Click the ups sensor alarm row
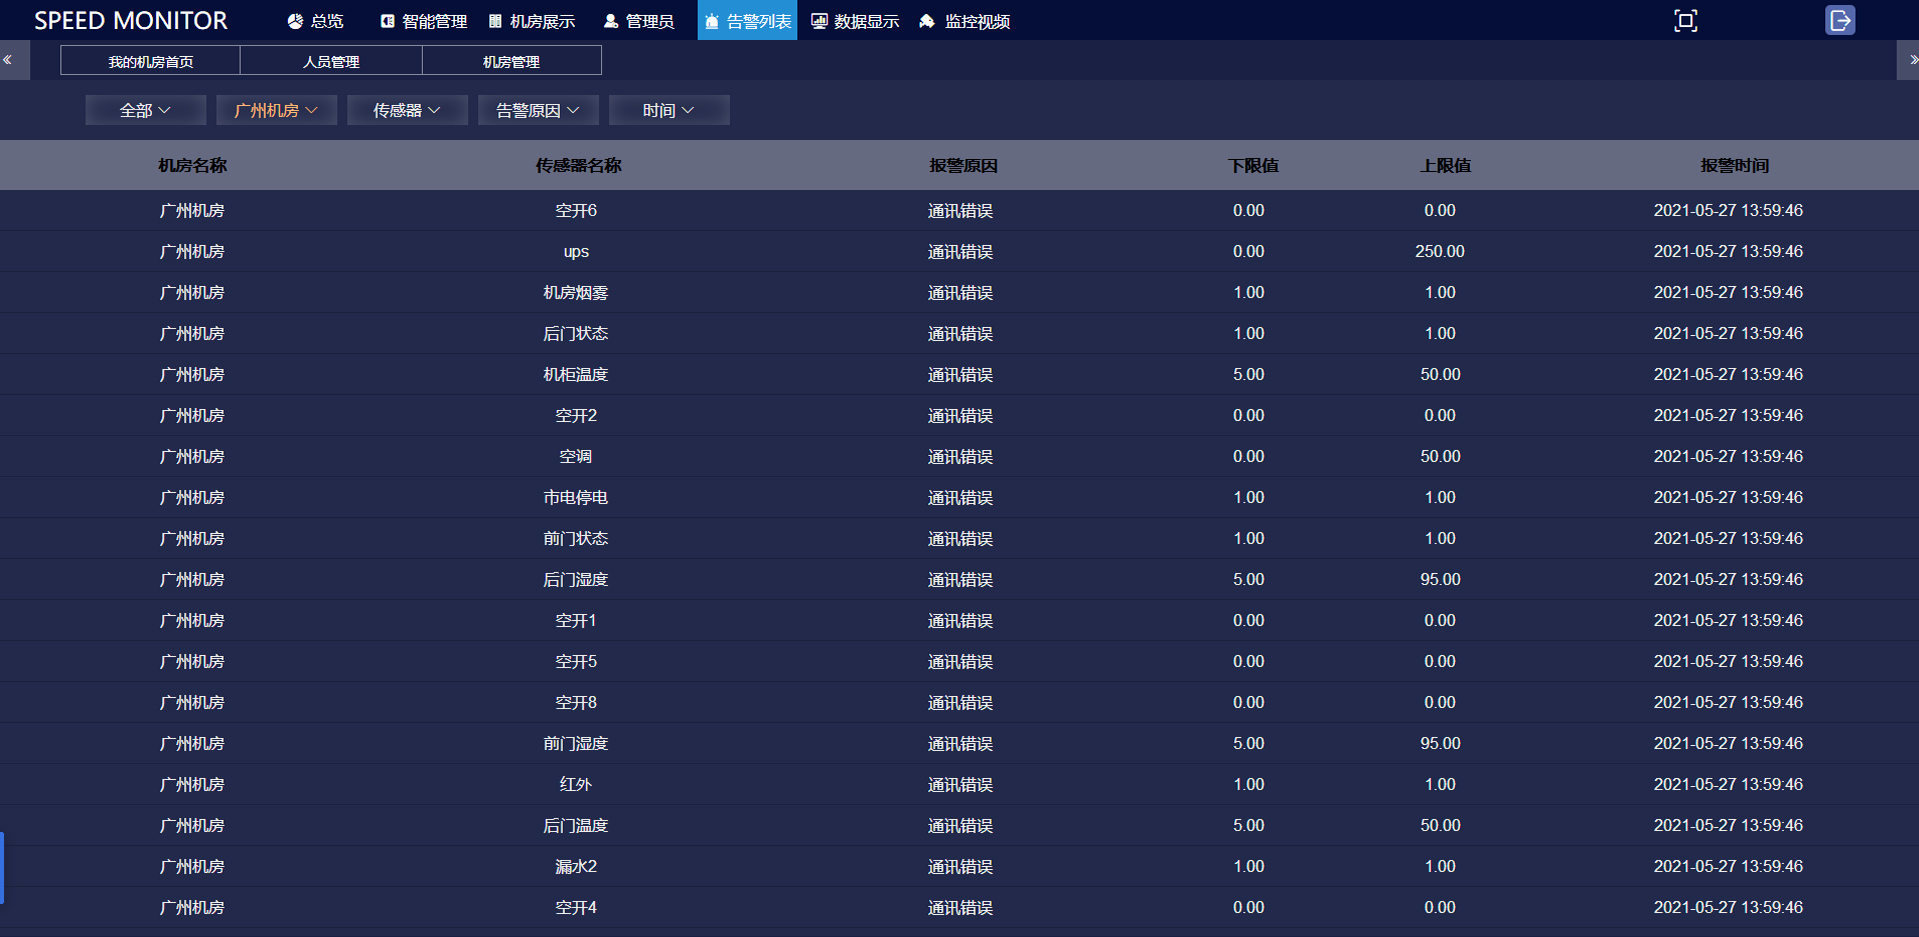This screenshot has width=1919, height=937. pos(576,252)
